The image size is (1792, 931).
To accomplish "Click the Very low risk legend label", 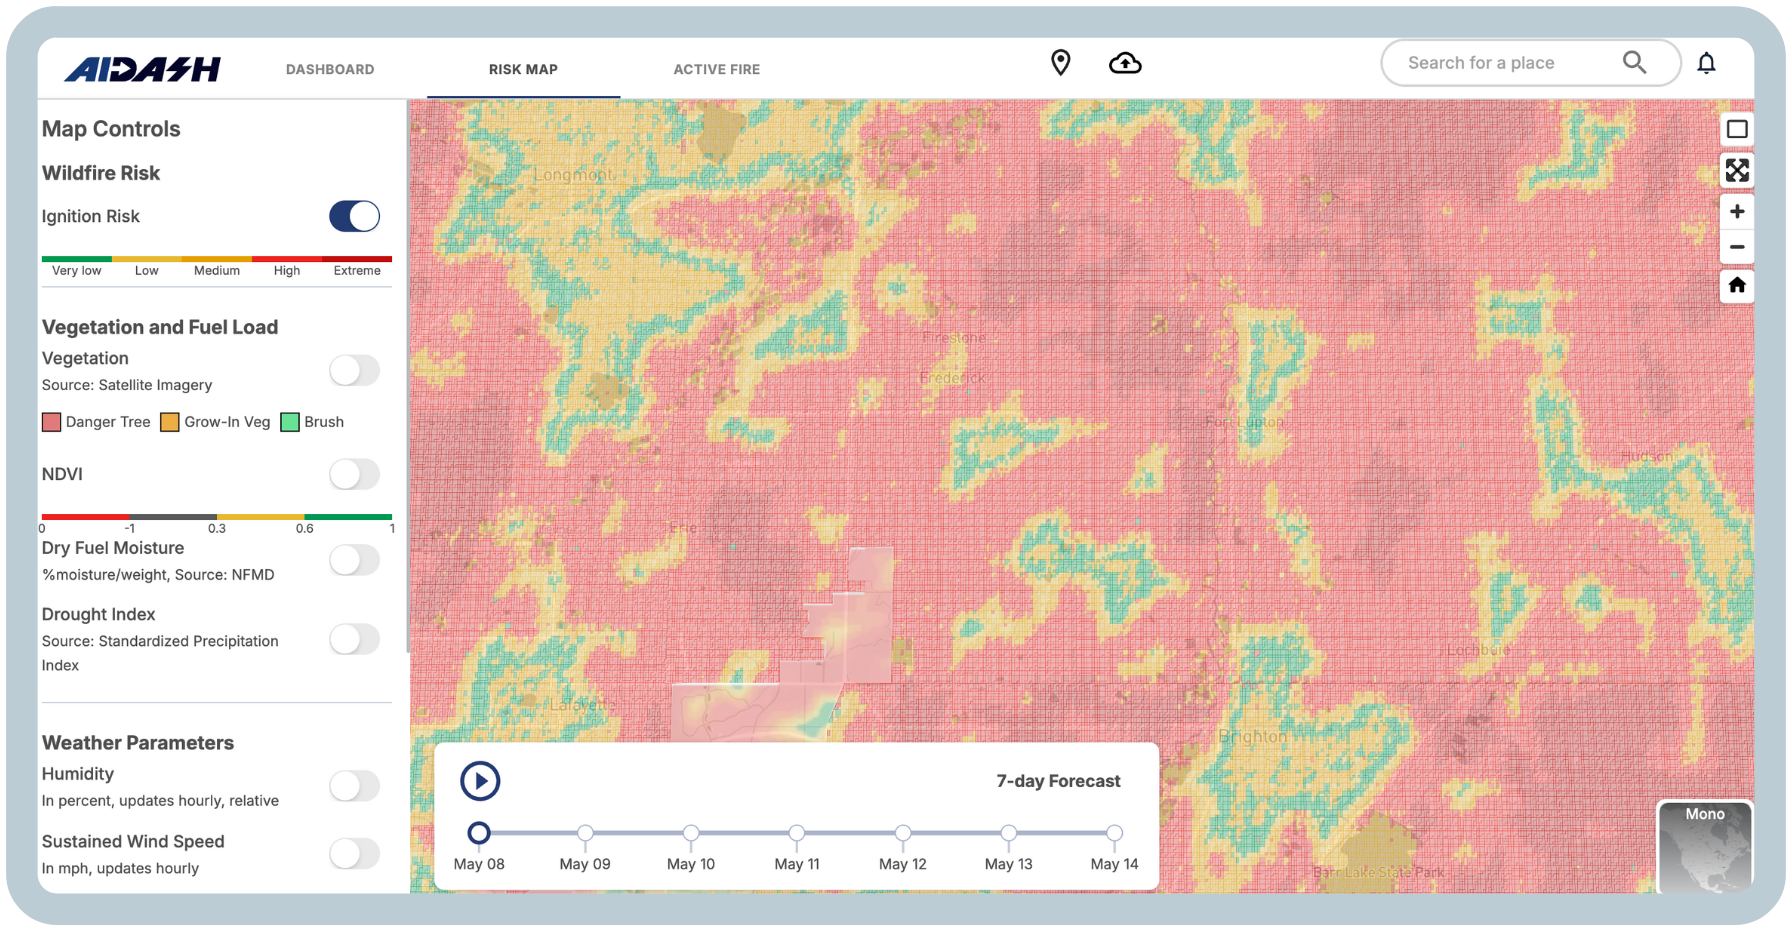I will (77, 271).
